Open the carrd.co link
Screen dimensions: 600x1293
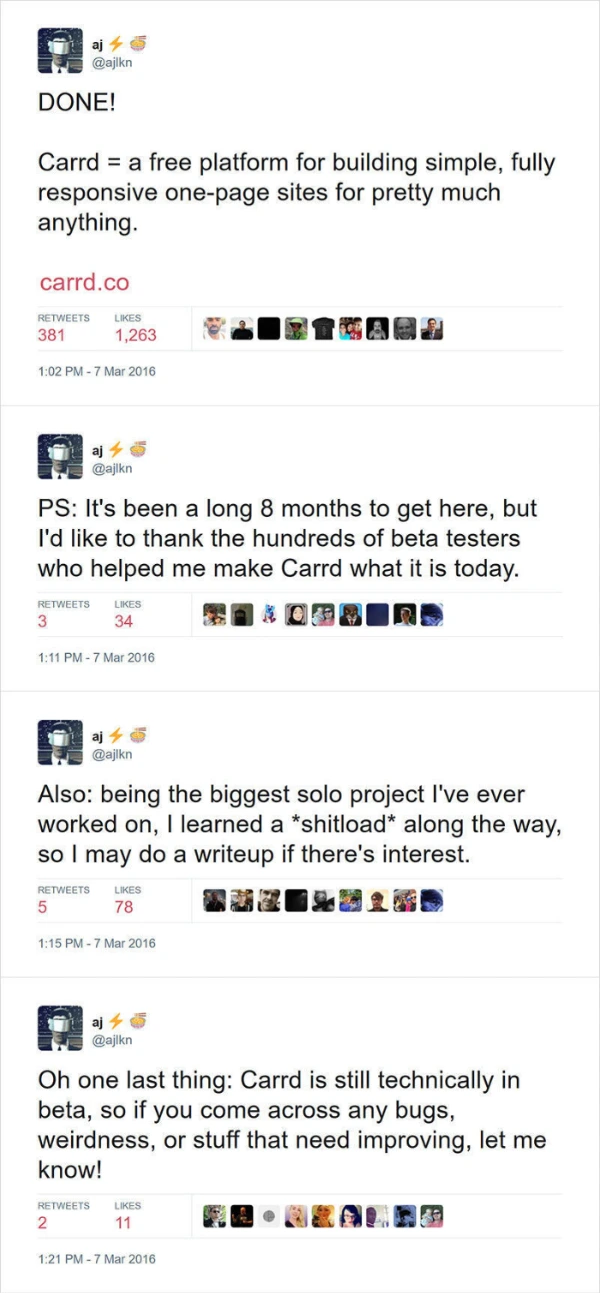tap(84, 283)
